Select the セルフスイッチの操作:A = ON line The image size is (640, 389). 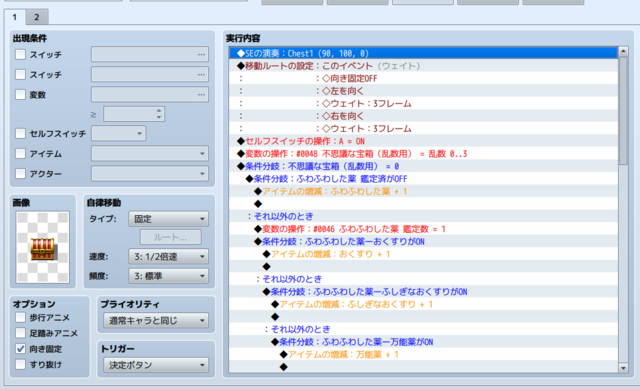(x=423, y=141)
